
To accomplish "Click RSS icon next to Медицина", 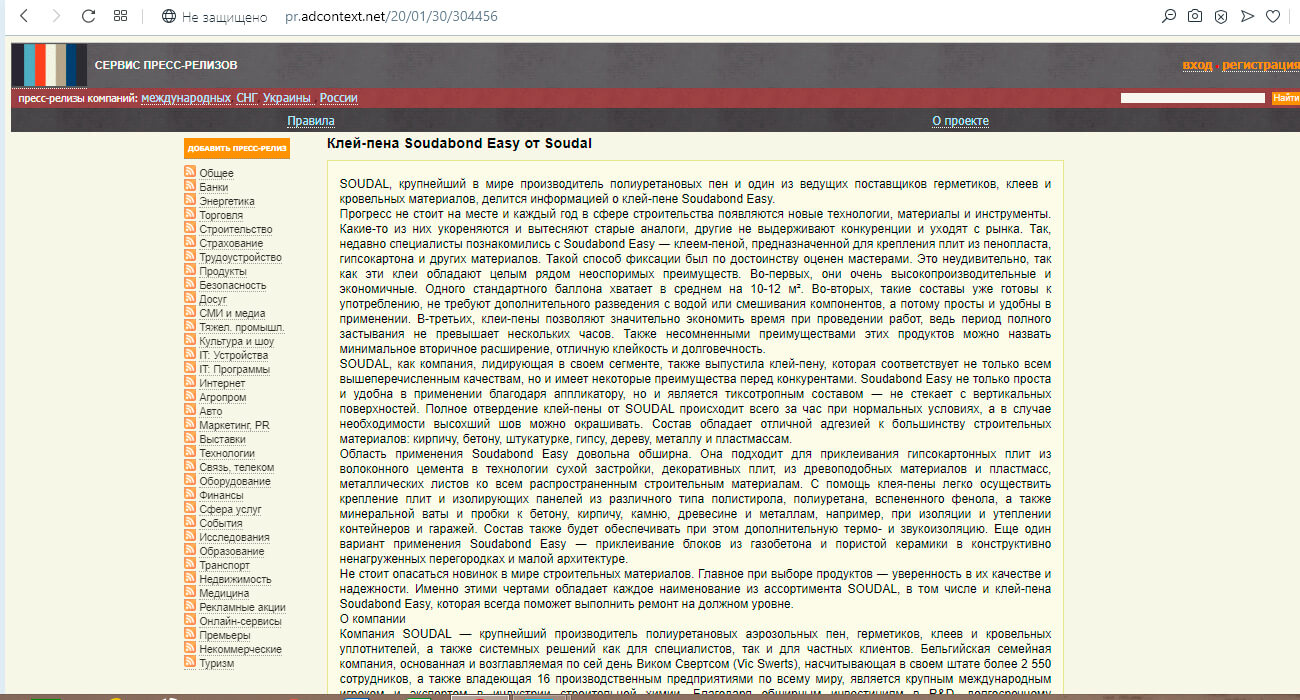I will [190, 593].
